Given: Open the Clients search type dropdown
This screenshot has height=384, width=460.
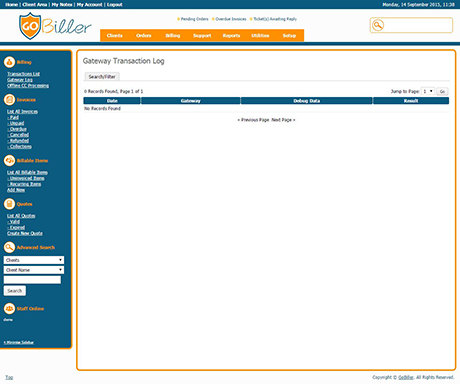Looking at the screenshot, I should click(34, 260).
